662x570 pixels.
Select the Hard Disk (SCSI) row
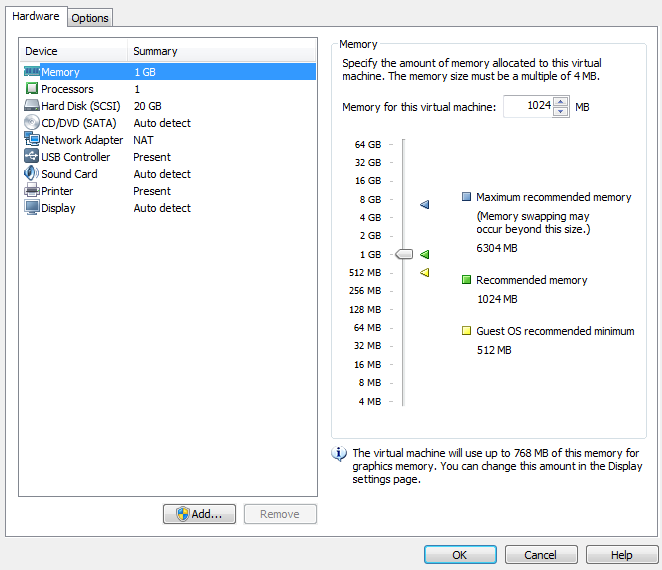(168, 106)
